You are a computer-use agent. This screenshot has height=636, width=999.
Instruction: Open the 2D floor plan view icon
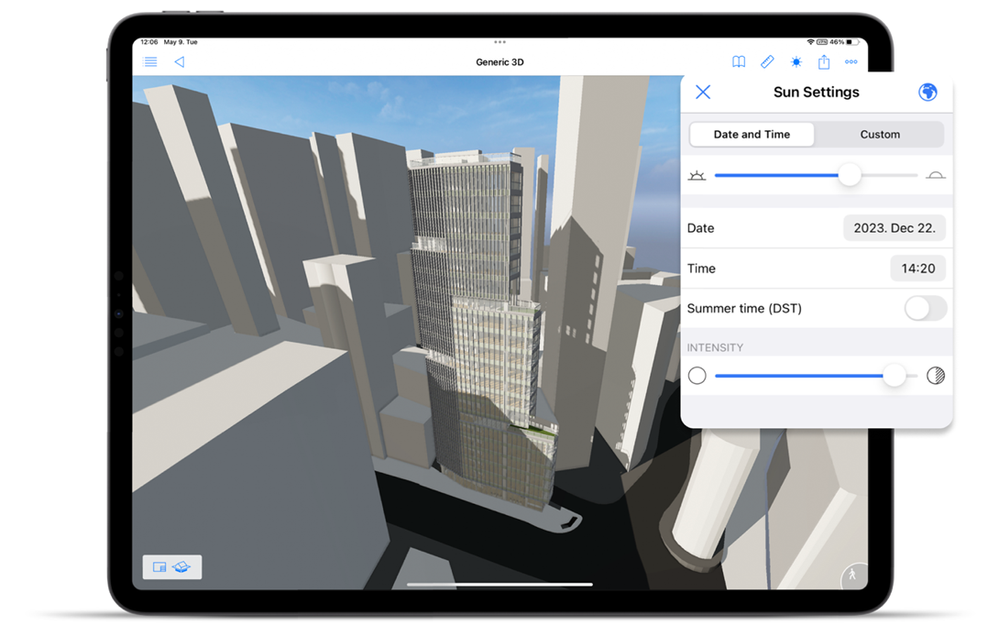click(159, 566)
